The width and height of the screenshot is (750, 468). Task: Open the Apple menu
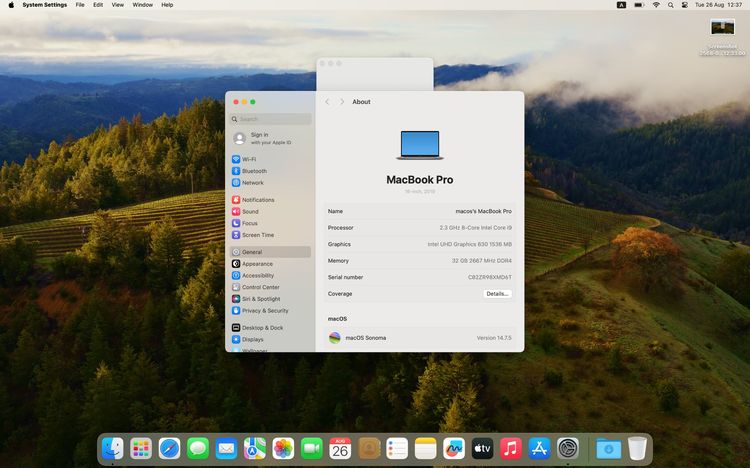click(11, 5)
